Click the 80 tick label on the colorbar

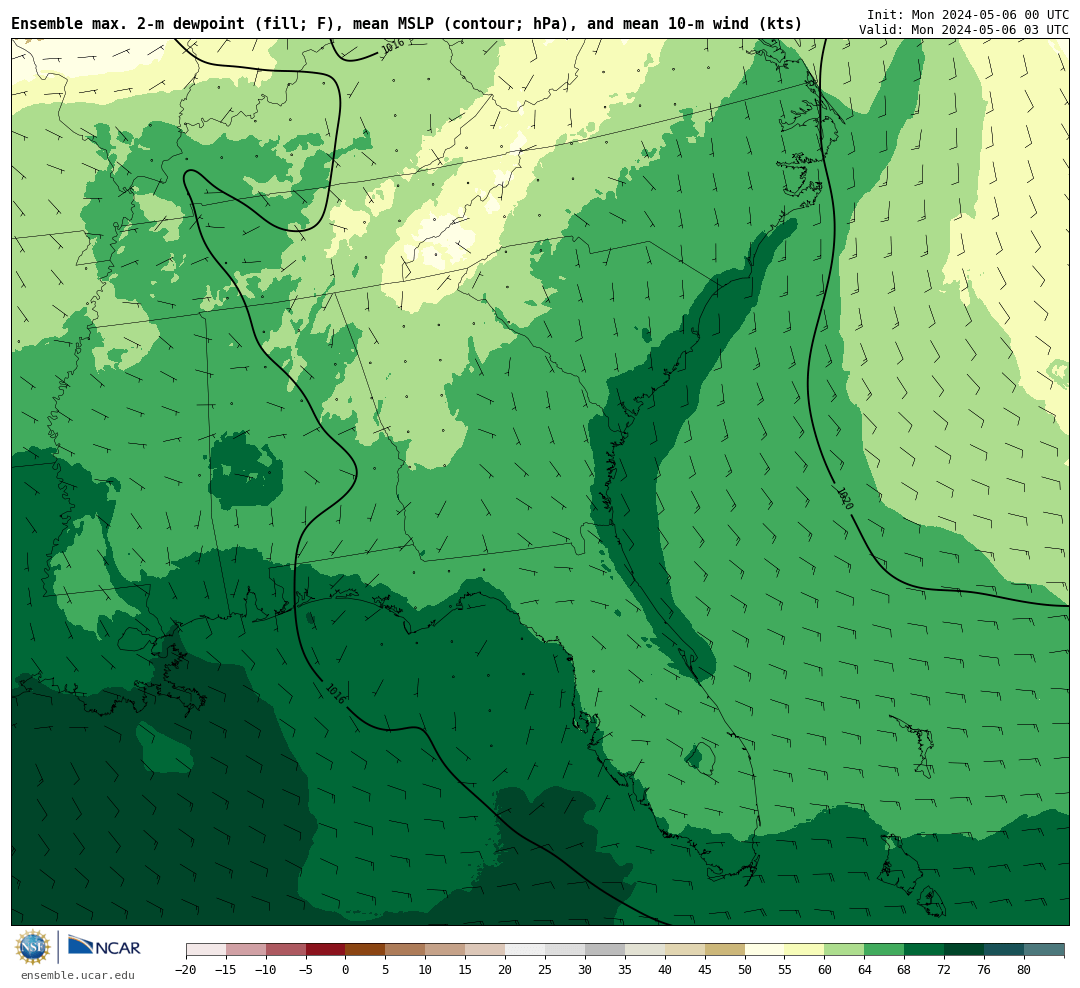pos(1024,970)
